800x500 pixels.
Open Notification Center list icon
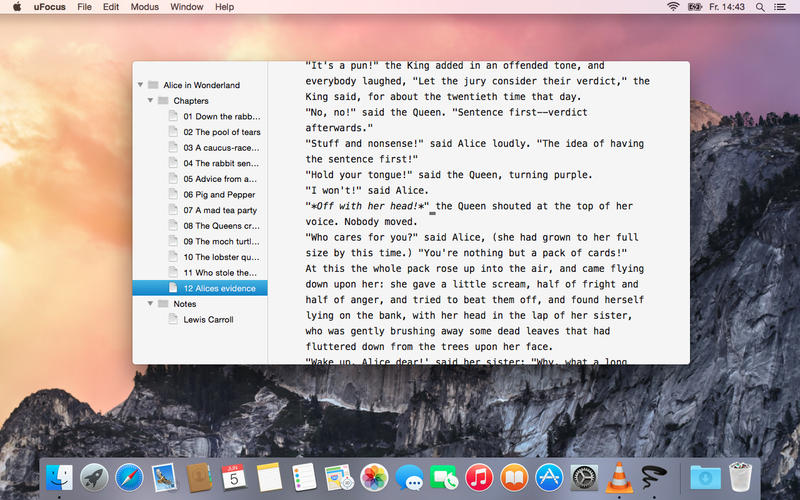[785, 7]
